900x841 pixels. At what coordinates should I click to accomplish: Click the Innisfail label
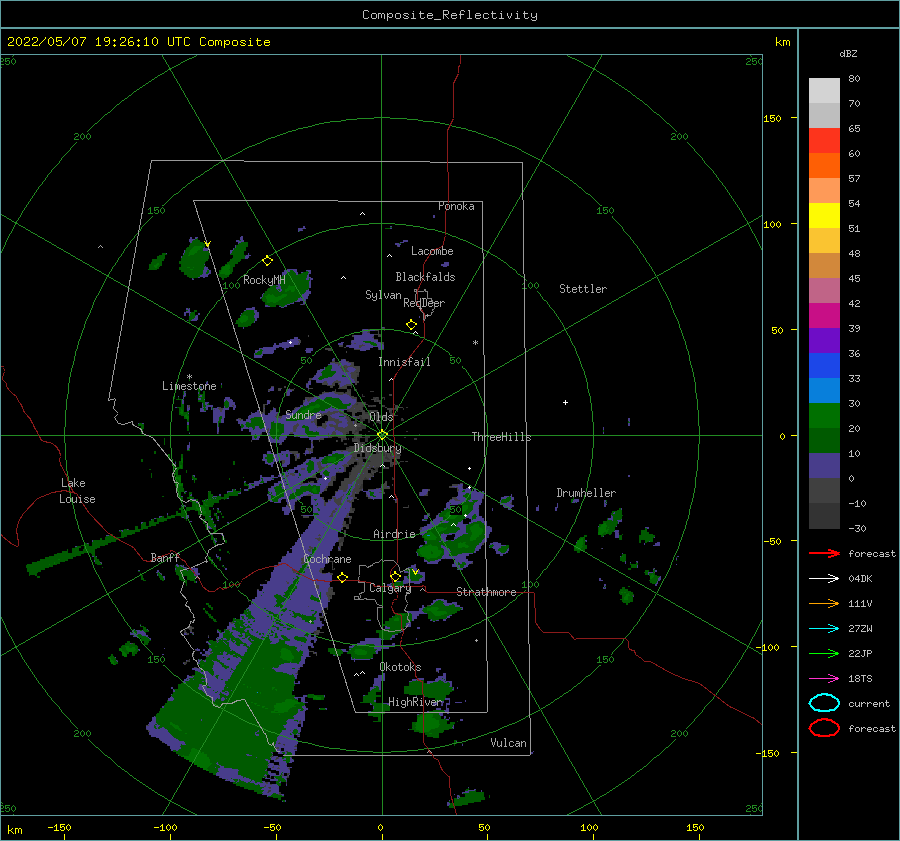(x=404, y=362)
